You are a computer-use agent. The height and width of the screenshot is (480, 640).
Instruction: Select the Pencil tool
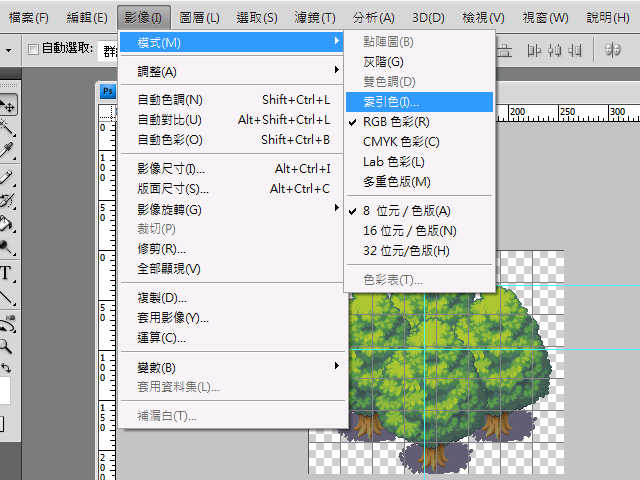(7, 177)
